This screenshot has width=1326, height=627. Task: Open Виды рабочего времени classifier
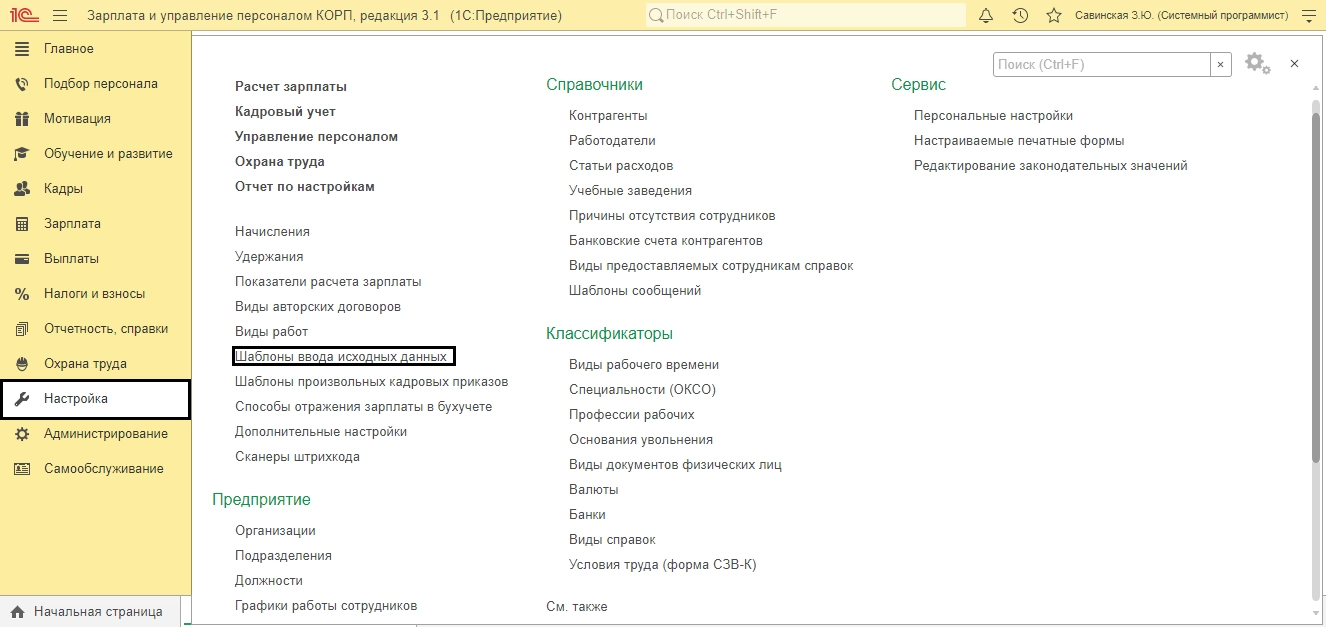[644, 365]
